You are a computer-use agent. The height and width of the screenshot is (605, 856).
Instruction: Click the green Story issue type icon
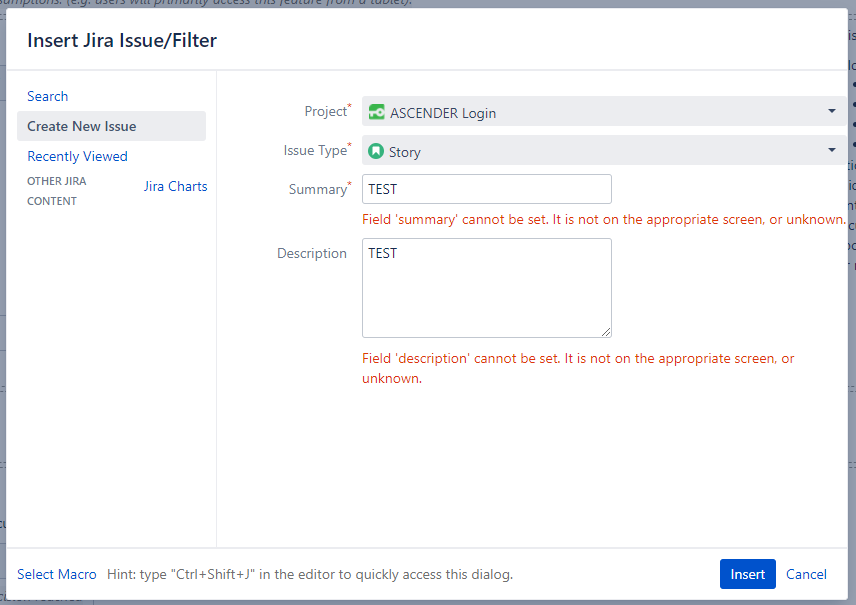click(x=376, y=151)
